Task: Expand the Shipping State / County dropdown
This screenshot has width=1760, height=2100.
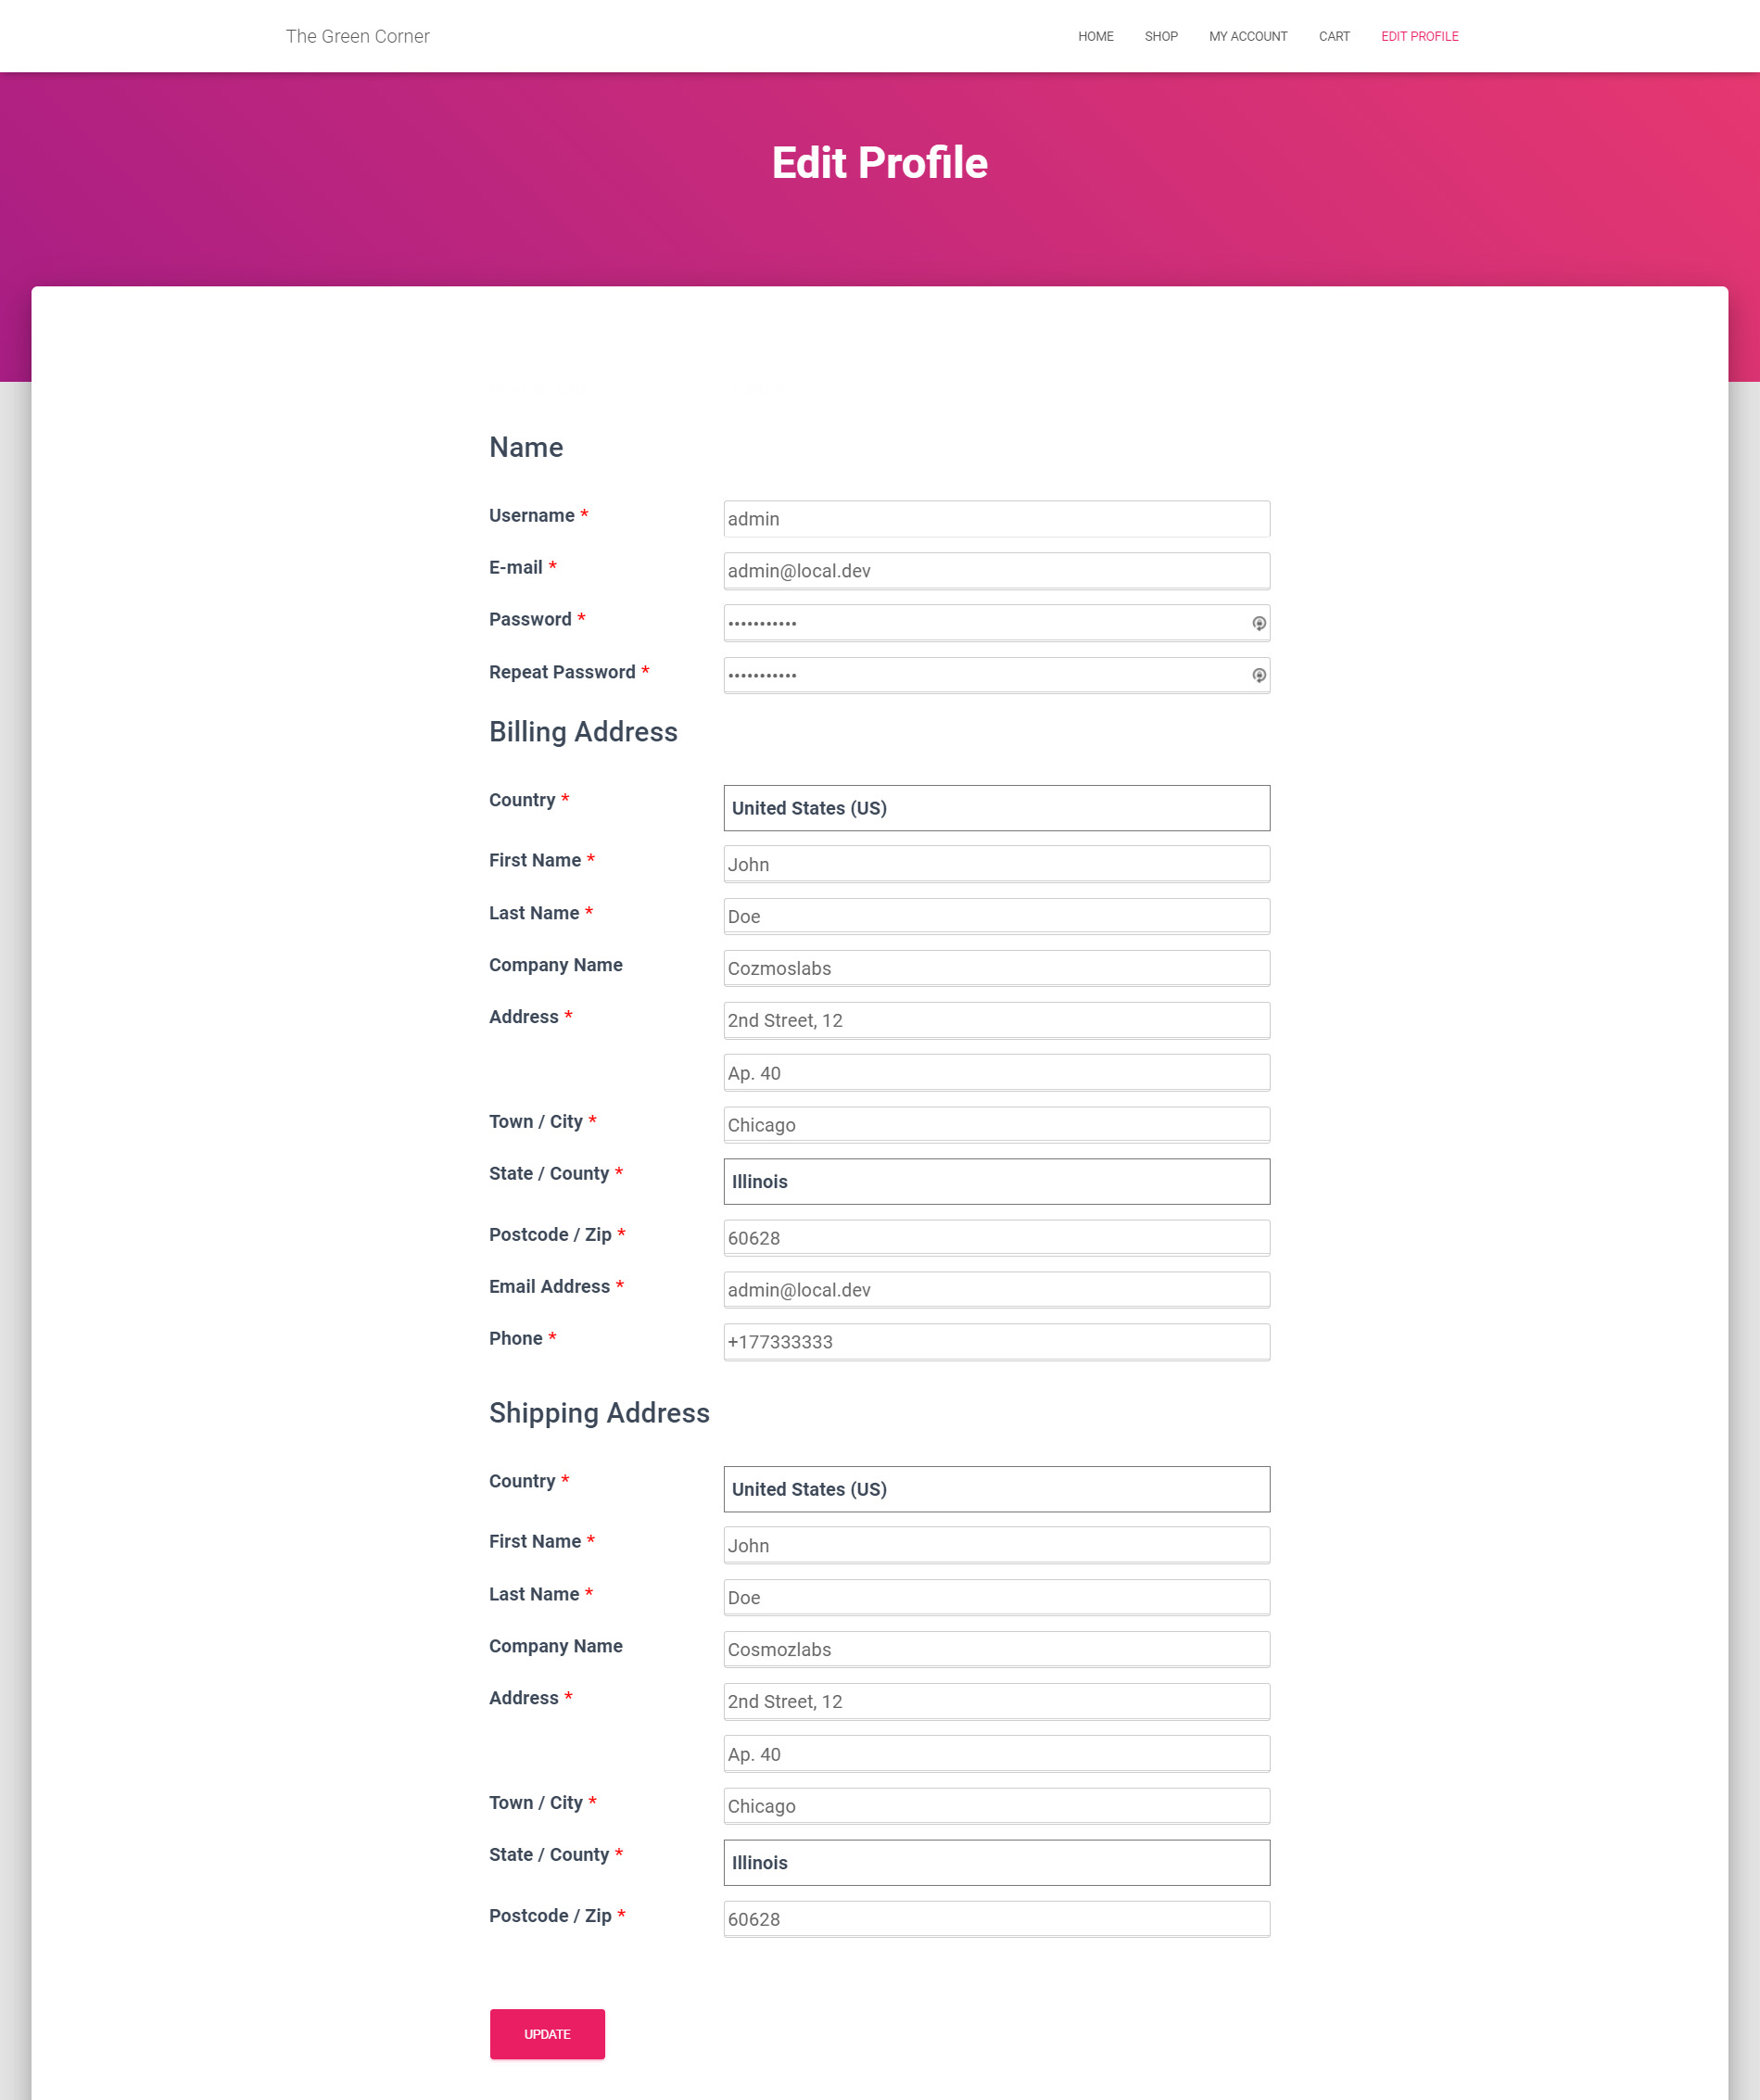Action: pos(996,1862)
